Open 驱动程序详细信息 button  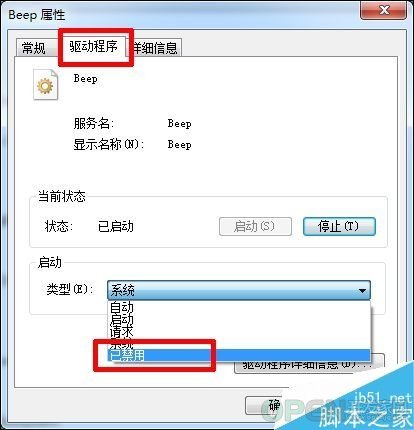309,364
